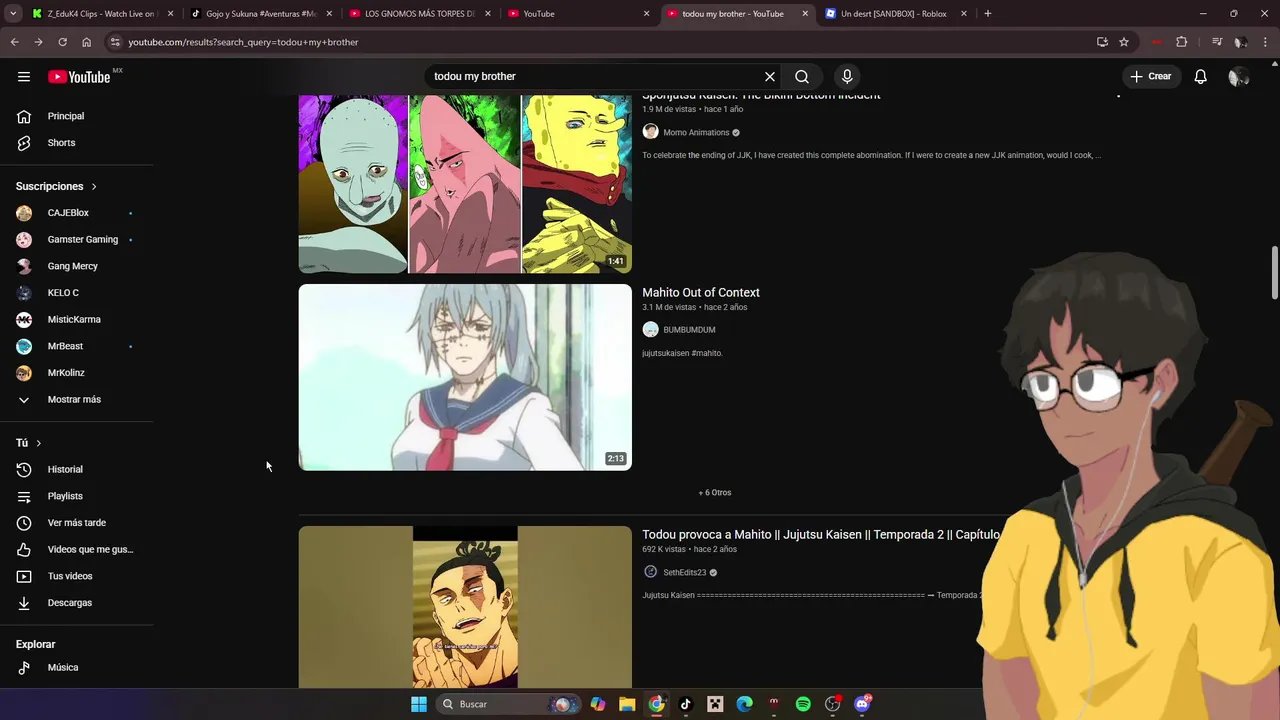Image resolution: width=1280 pixels, height=720 pixels.
Task: Click the taskbar Buscar search box
Action: (506, 704)
